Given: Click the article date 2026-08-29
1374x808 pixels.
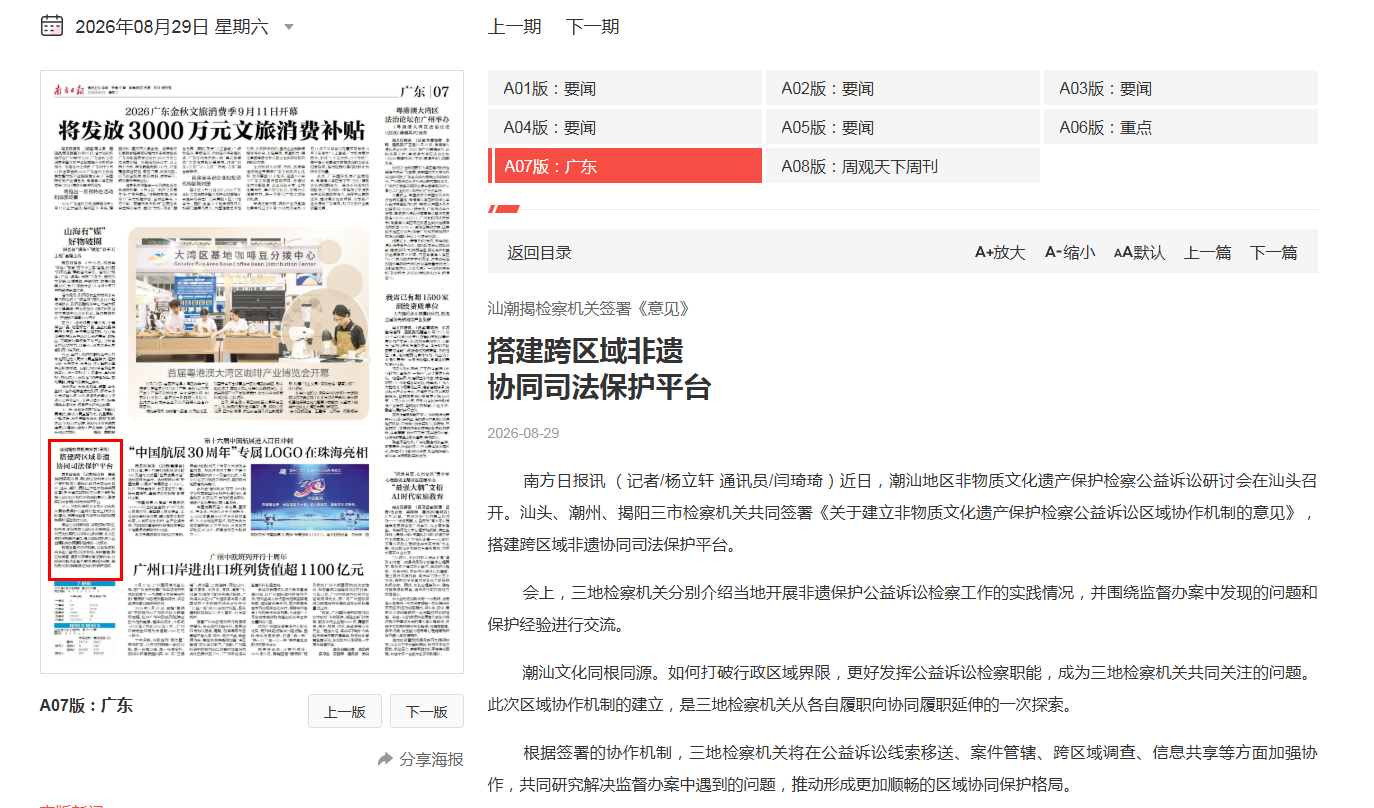Looking at the screenshot, I should click(523, 433).
